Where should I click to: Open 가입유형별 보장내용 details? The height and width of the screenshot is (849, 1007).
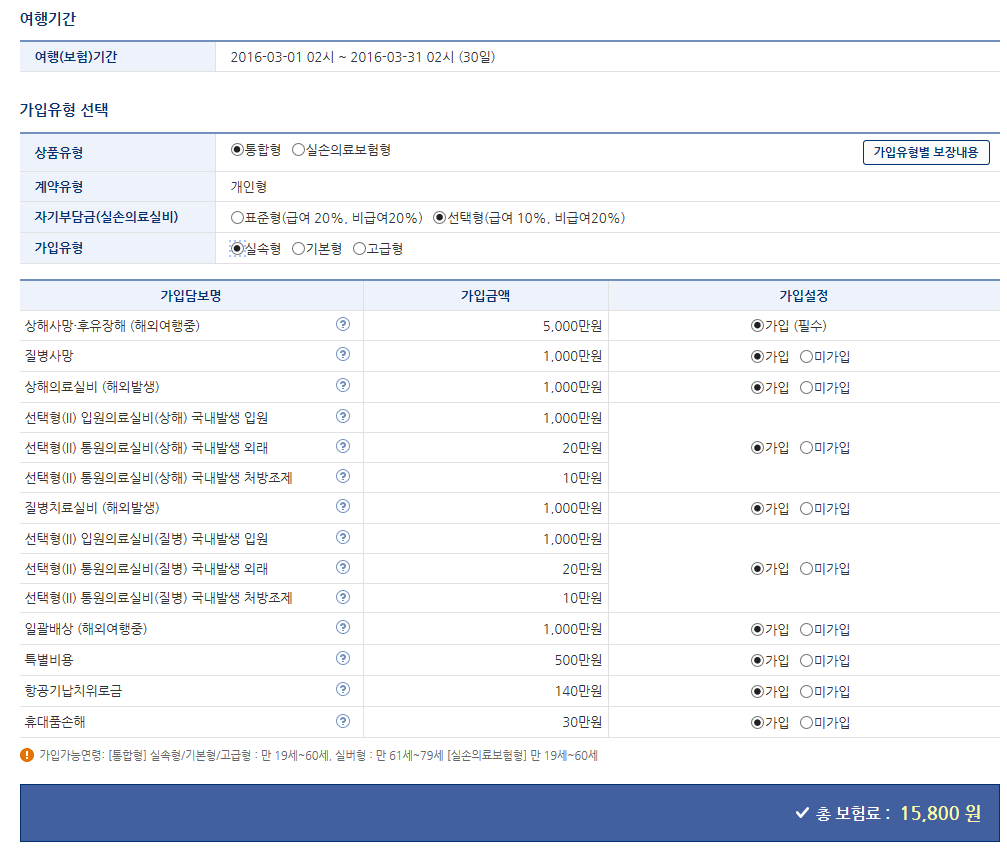[x=926, y=152]
